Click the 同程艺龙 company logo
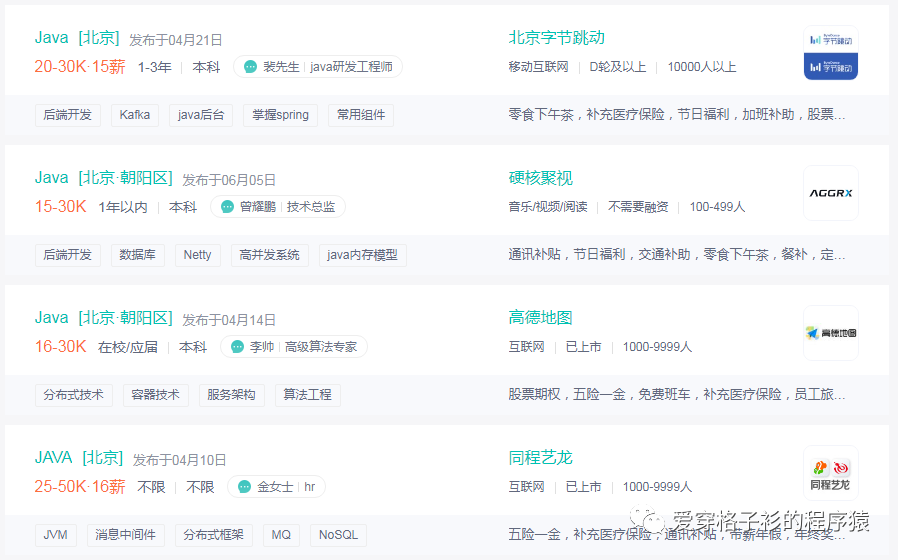 point(831,473)
